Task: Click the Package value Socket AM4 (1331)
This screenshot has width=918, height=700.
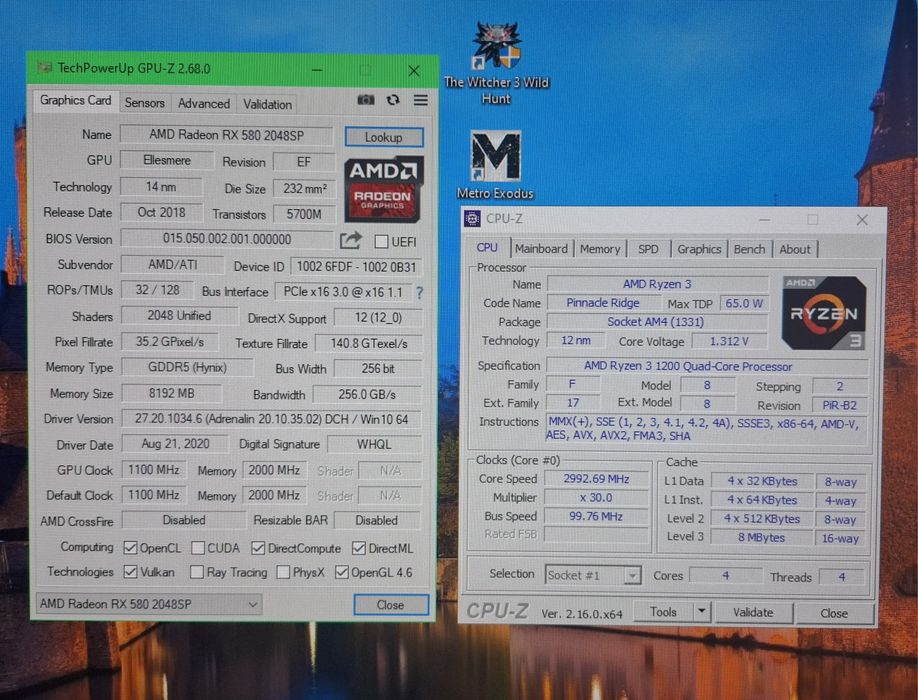Action: pos(656,322)
